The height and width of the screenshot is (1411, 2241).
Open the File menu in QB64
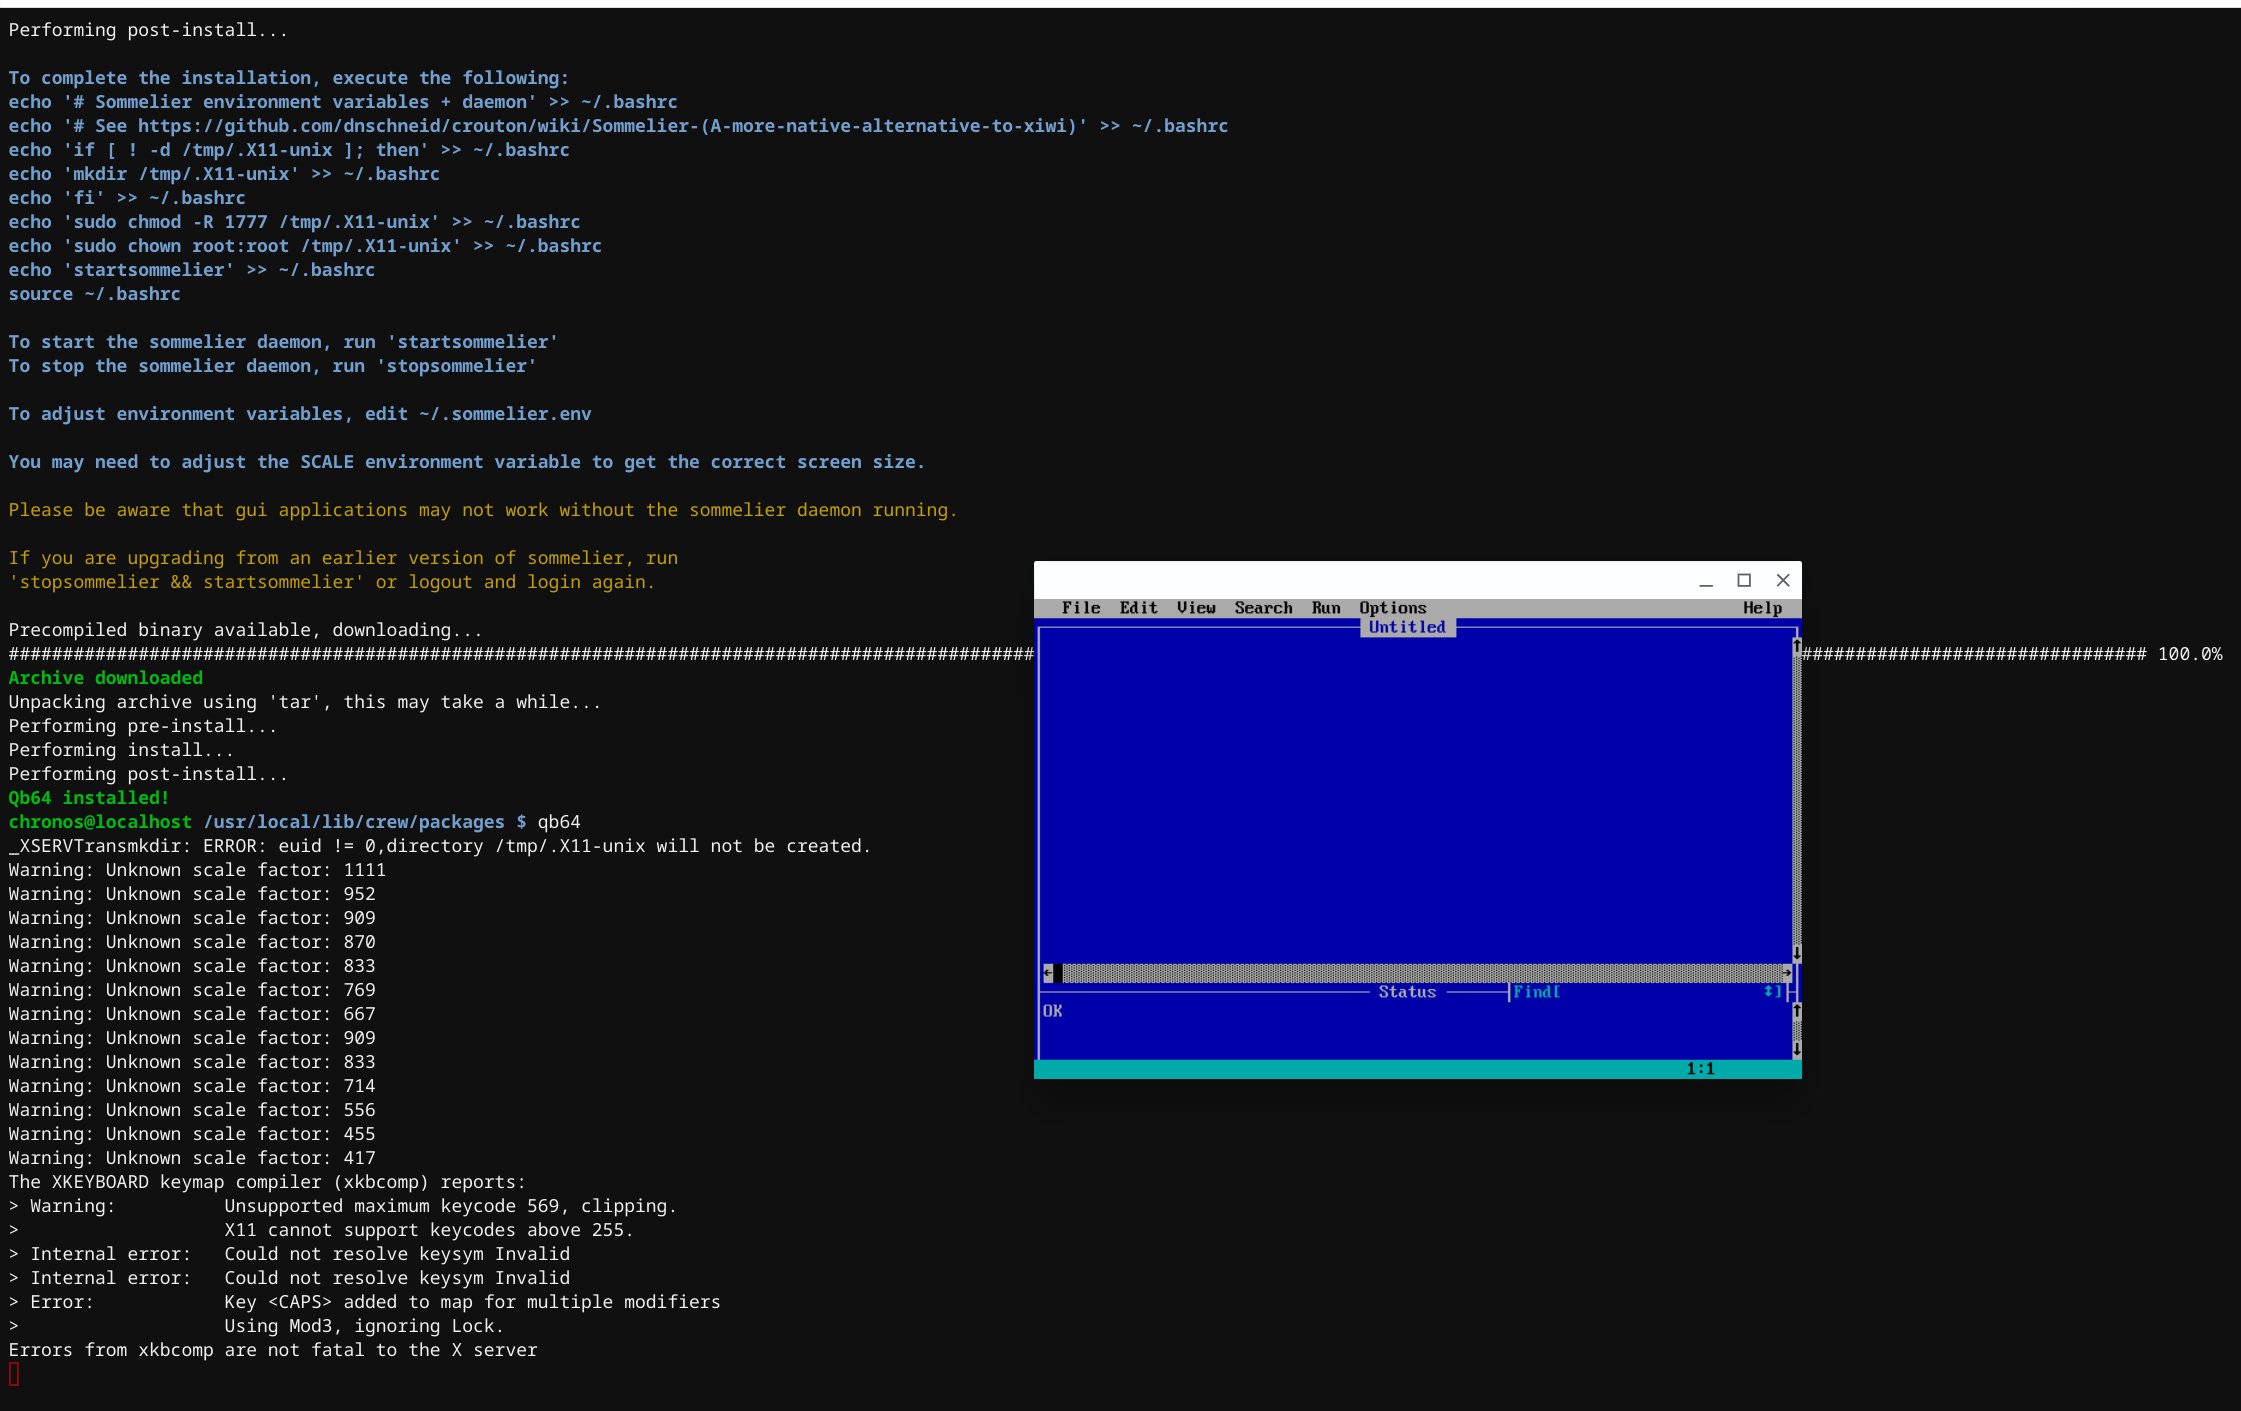[1080, 608]
